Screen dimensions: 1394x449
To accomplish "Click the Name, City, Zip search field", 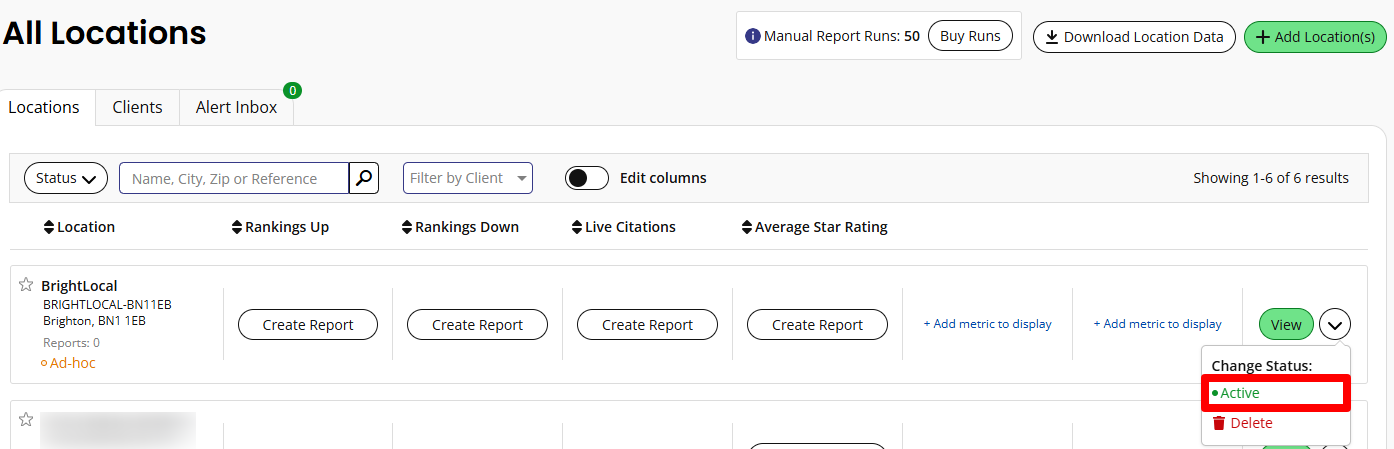I will point(234,178).
